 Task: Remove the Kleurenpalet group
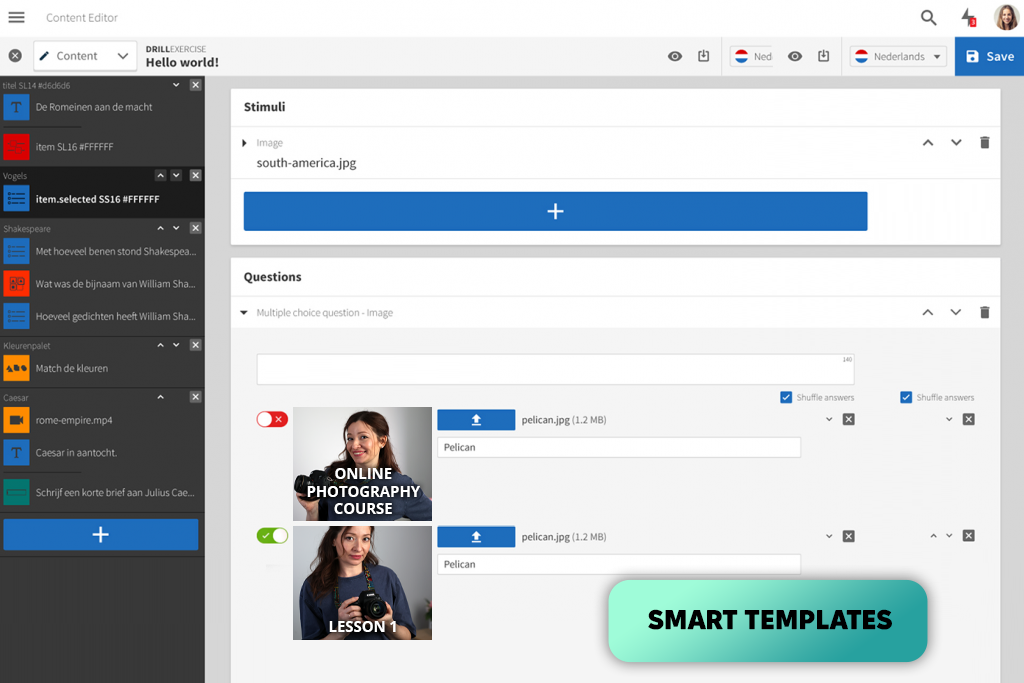tap(195, 345)
